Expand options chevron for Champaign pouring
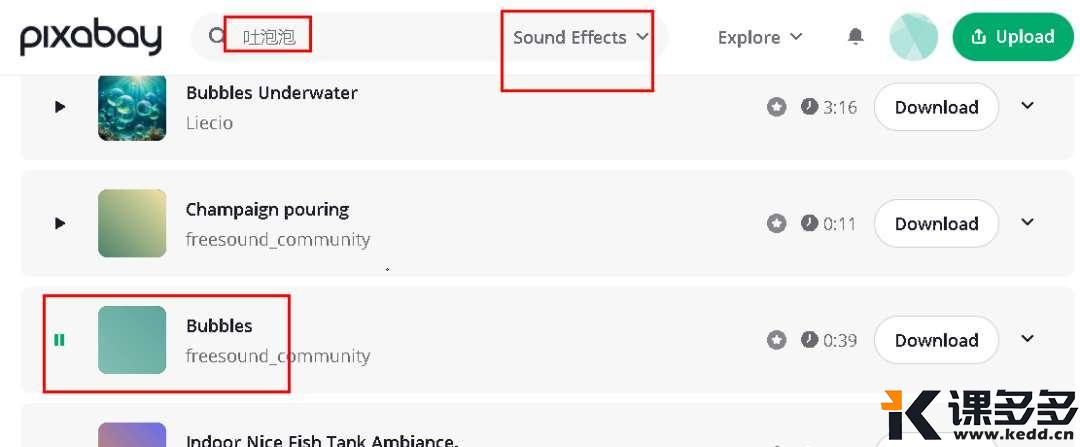This screenshot has width=1080, height=447. pos(1027,222)
